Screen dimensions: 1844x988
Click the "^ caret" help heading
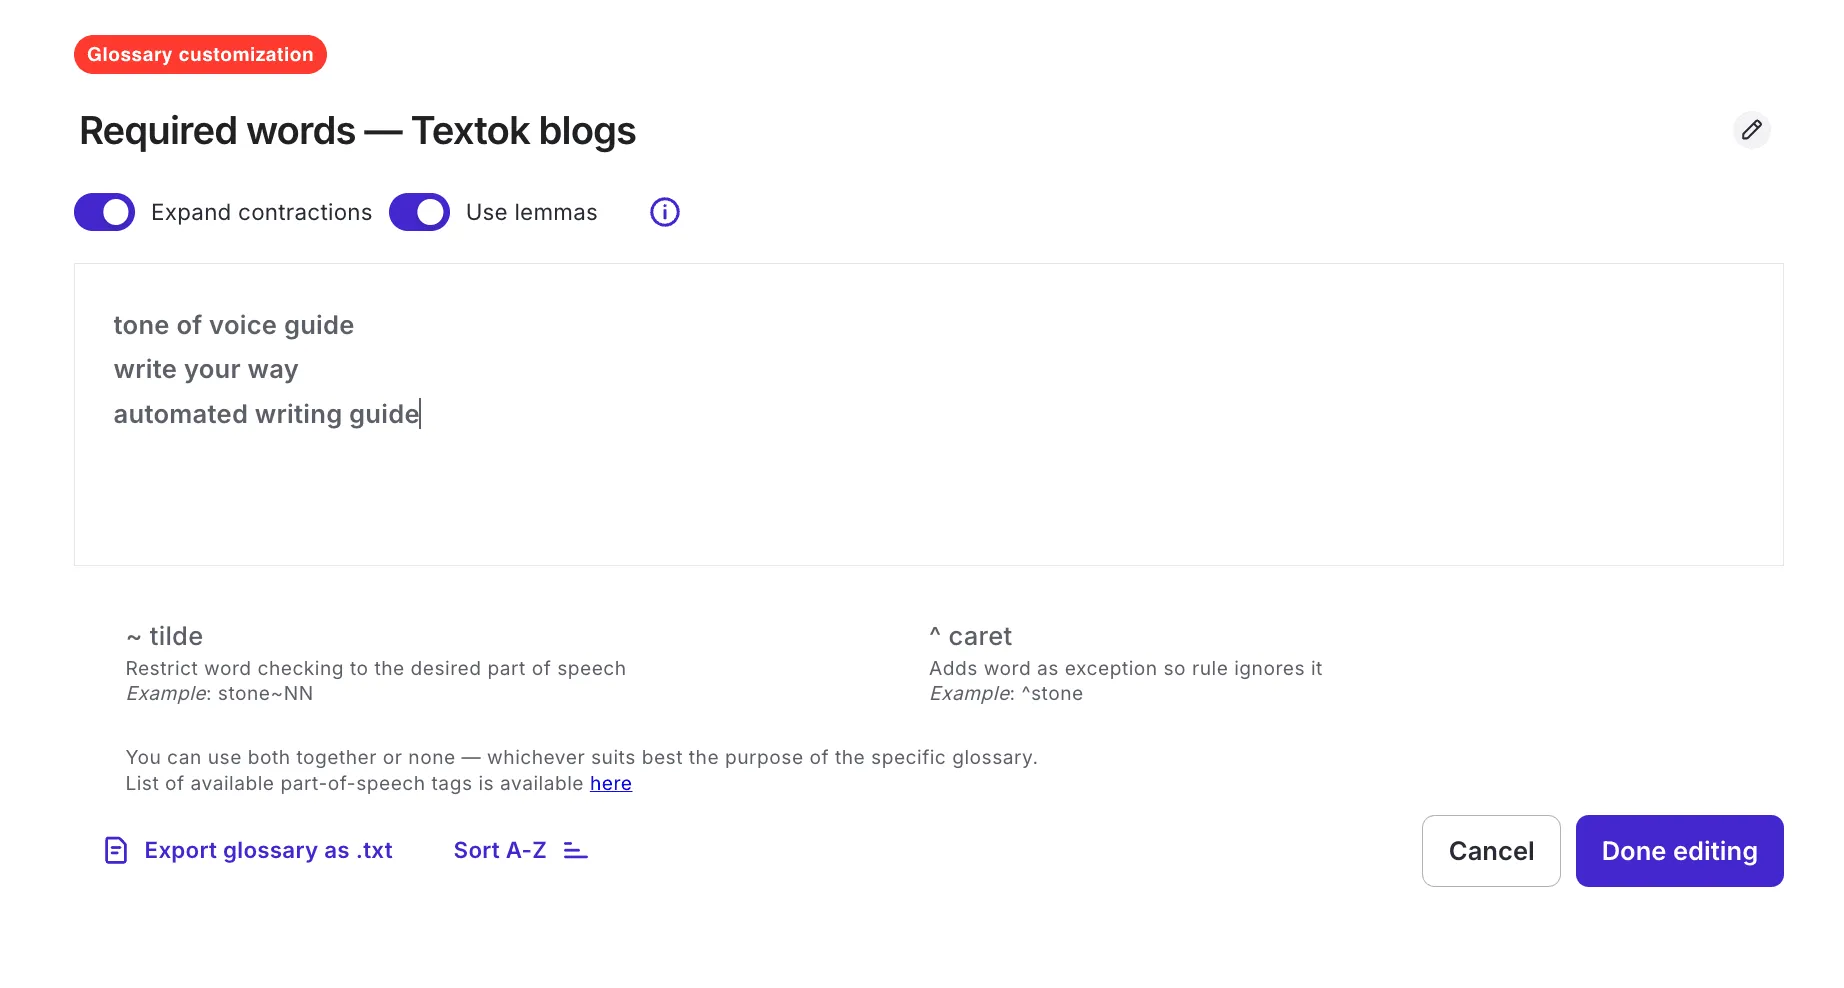(970, 636)
